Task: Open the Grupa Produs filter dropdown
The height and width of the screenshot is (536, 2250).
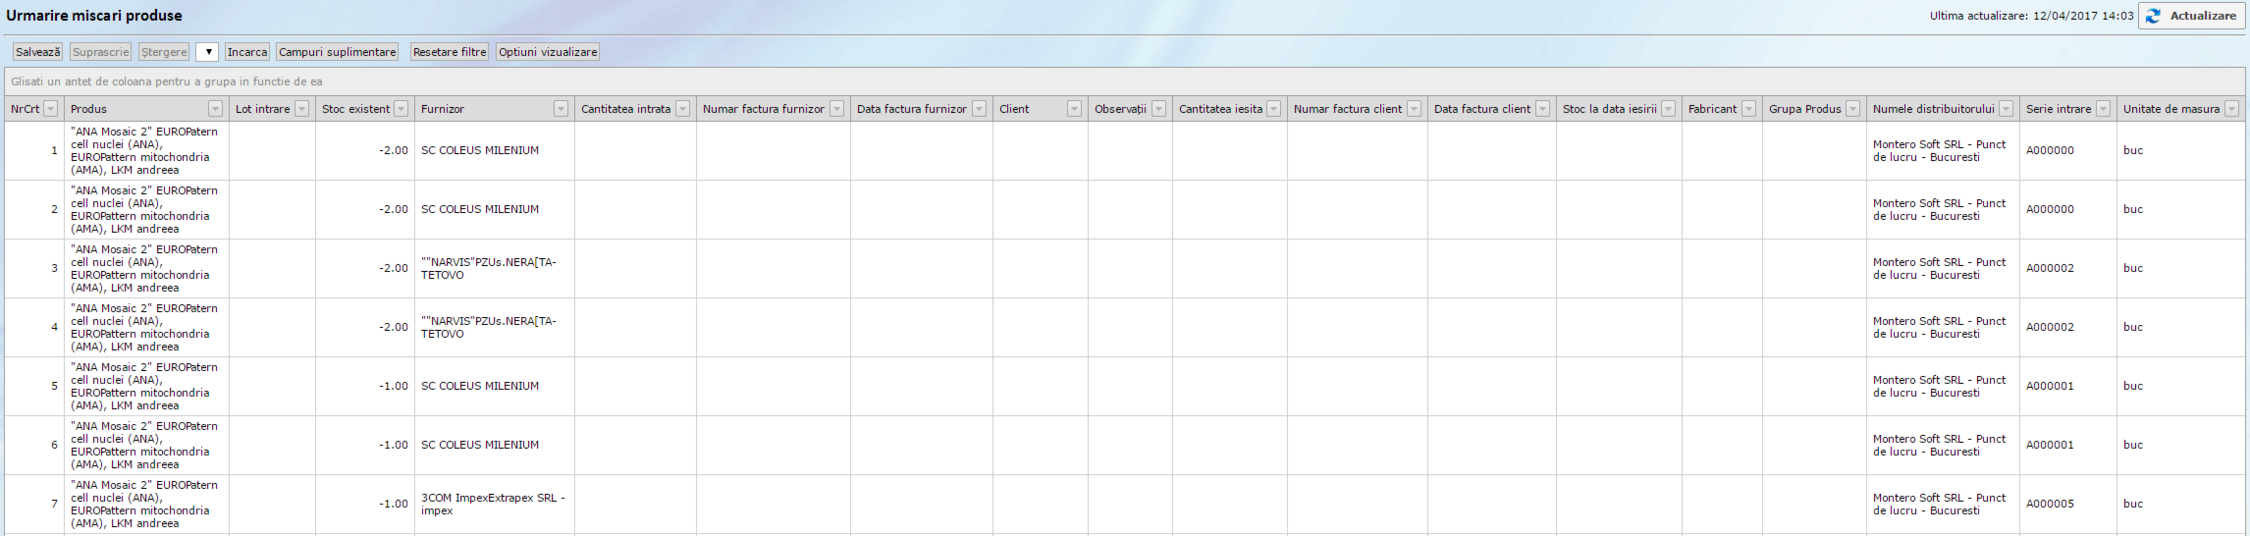Action: (x=1852, y=109)
